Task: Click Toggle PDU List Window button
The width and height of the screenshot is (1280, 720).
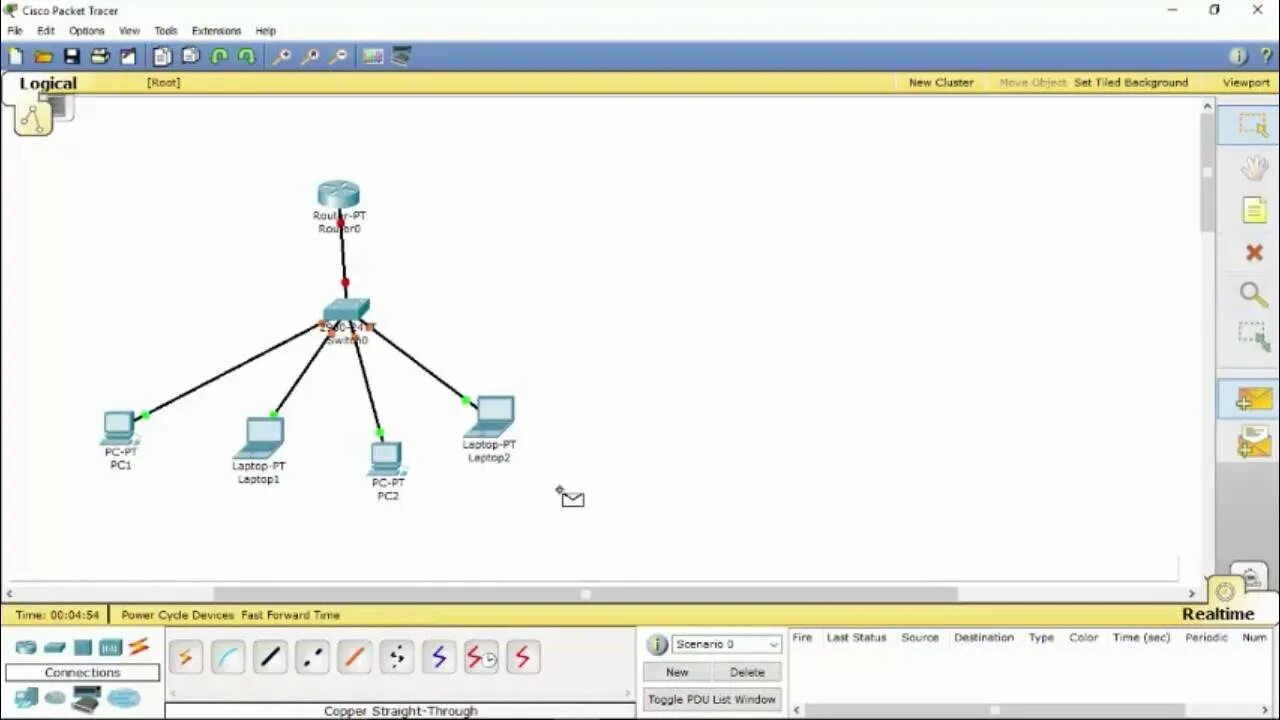Action: coord(712,699)
